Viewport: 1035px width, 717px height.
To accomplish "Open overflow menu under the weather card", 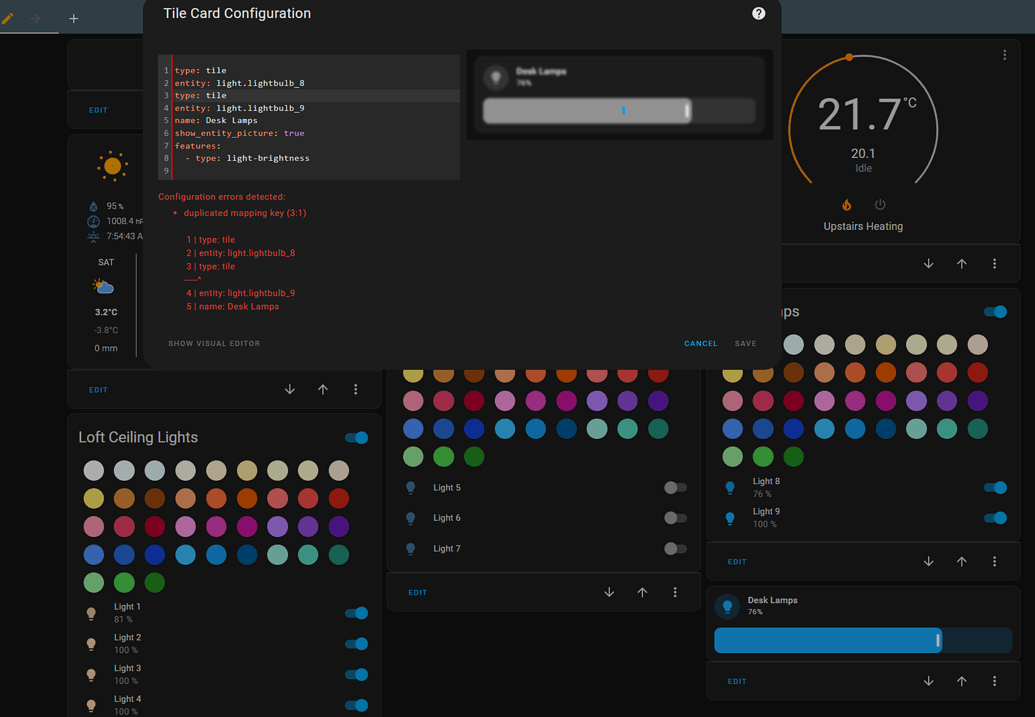I will [355, 390].
